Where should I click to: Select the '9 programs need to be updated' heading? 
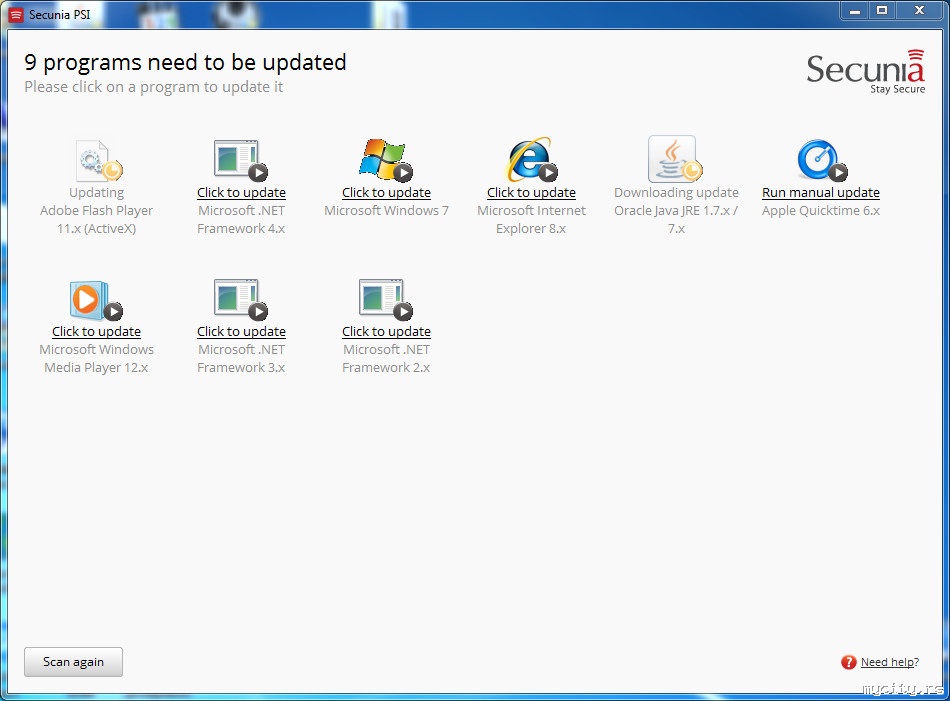coord(185,62)
